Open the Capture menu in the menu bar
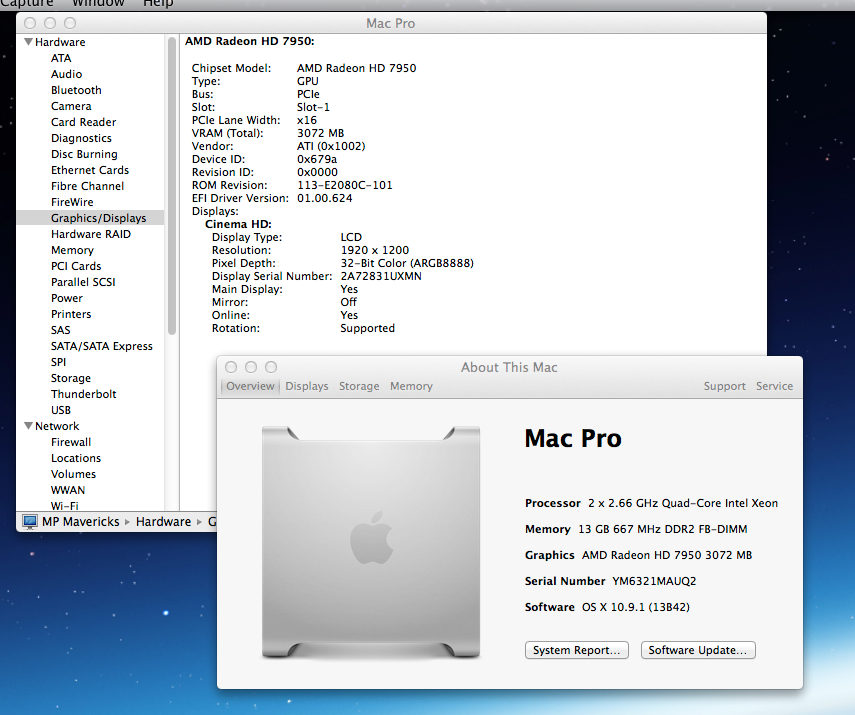This screenshot has height=715, width=855. [27, 3]
